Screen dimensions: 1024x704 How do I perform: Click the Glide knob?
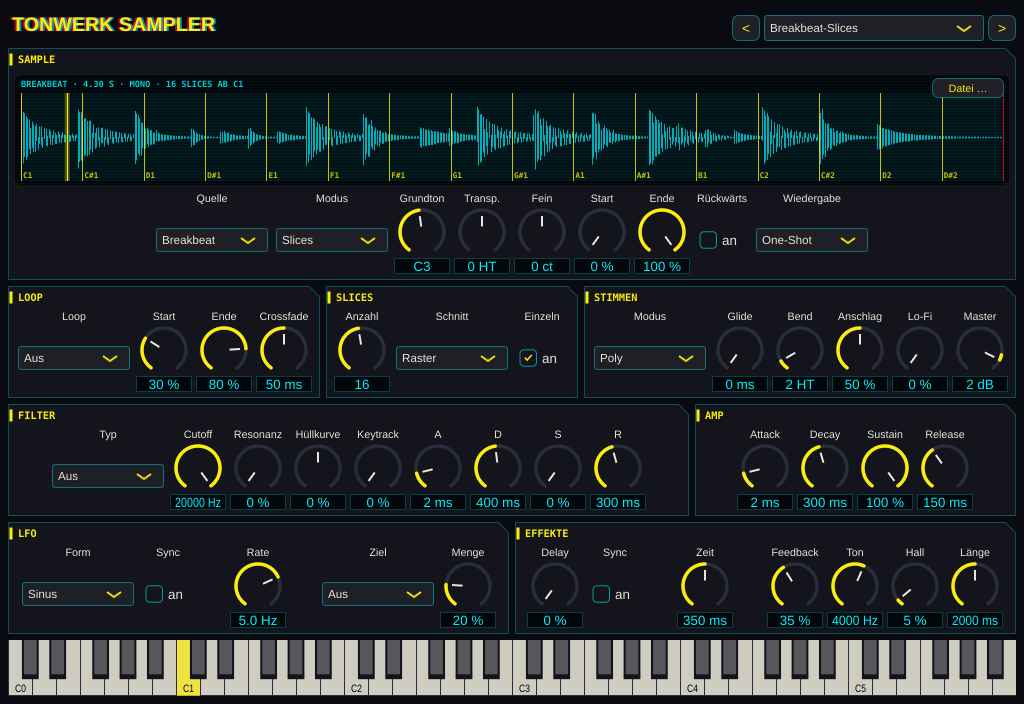pos(740,350)
